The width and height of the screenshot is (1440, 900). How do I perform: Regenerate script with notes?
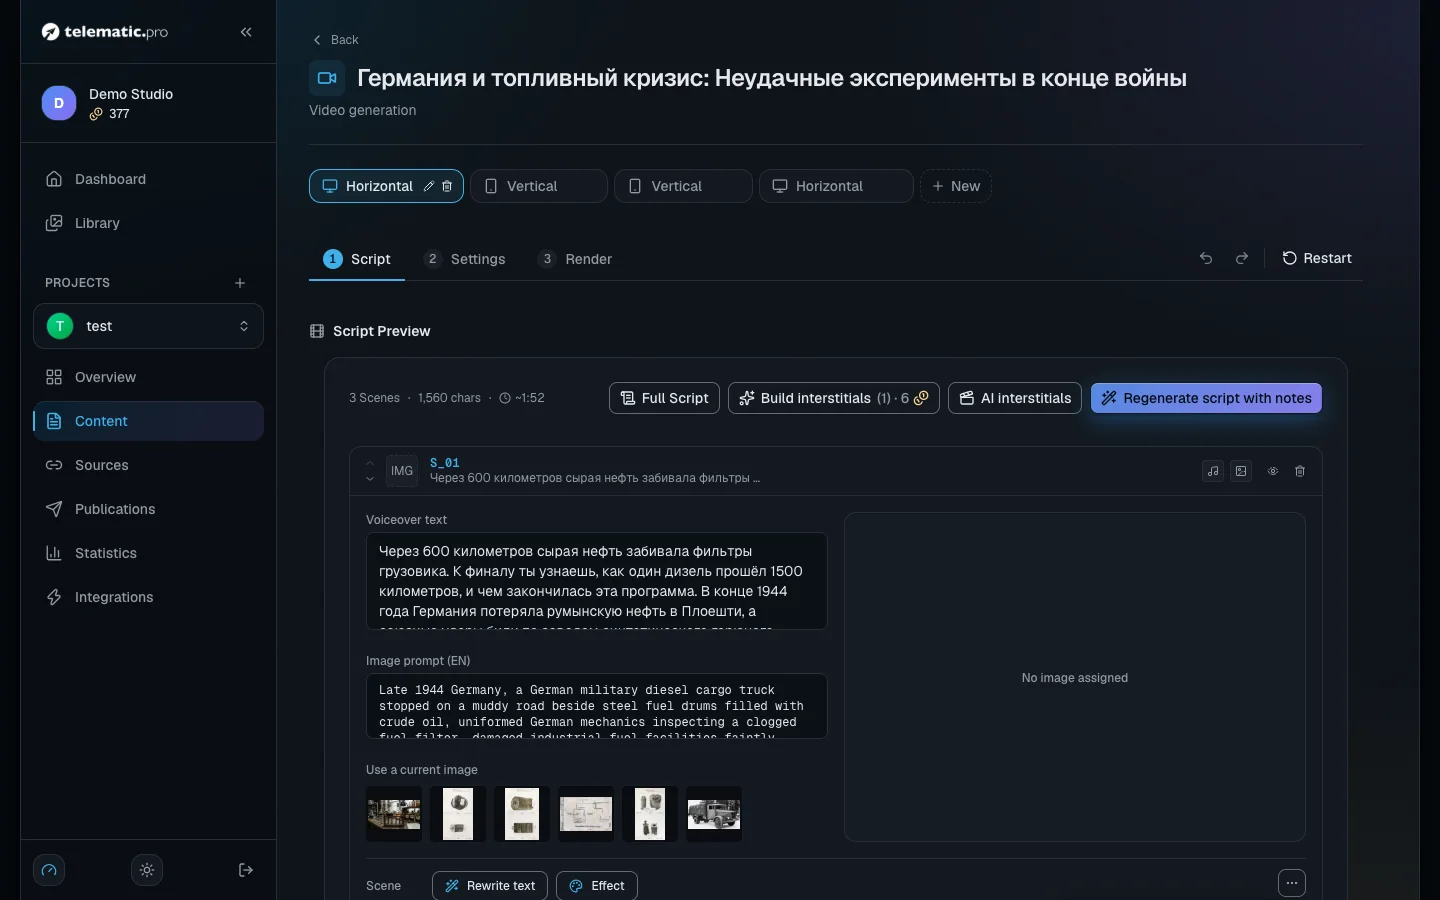pyautogui.click(x=1206, y=398)
